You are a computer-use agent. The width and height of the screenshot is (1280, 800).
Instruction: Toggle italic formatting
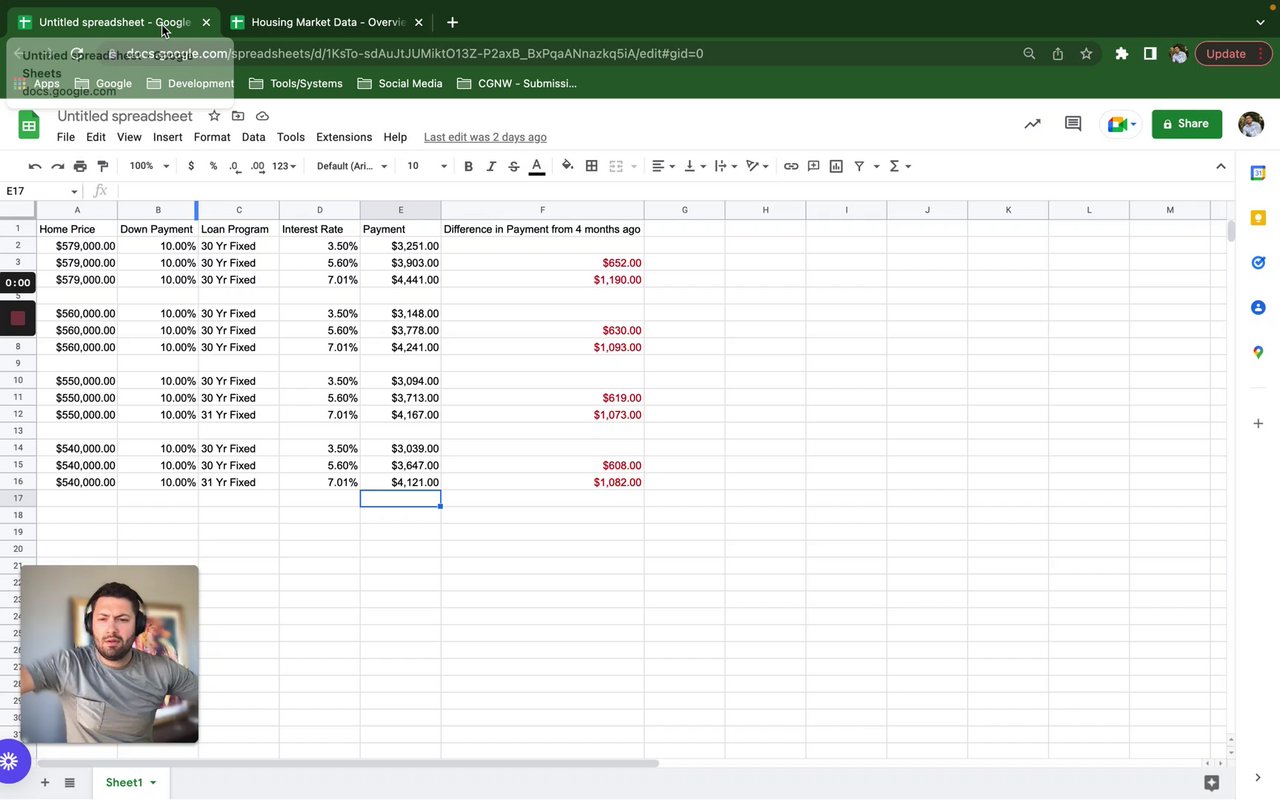(491, 166)
